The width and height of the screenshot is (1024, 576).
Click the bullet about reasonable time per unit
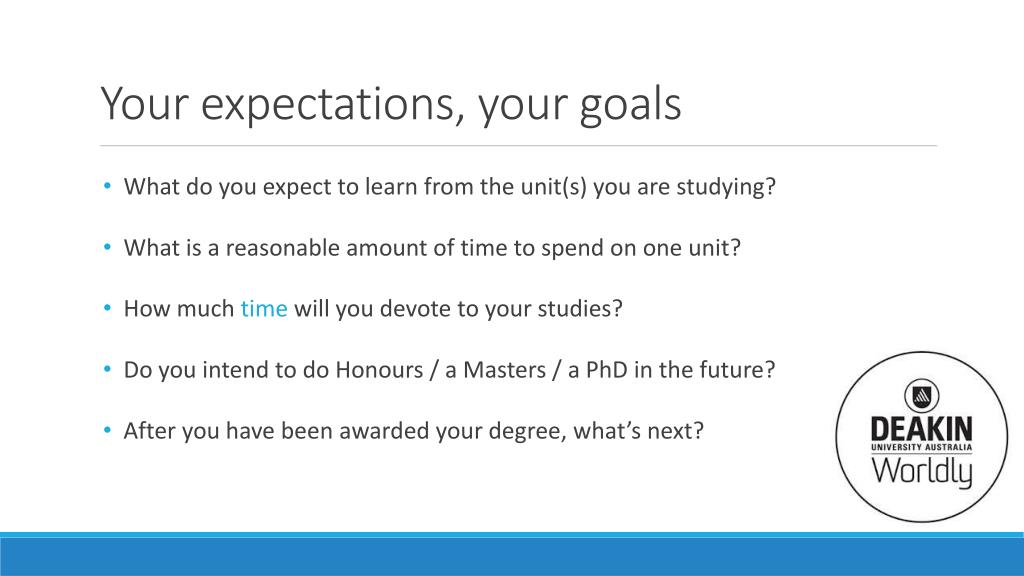pos(432,248)
